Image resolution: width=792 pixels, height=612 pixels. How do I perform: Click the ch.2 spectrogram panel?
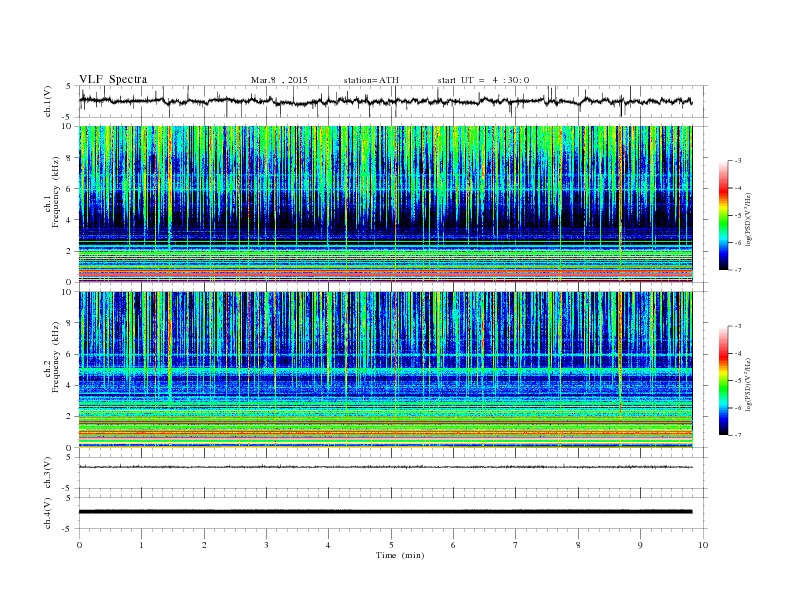pos(385,370)
